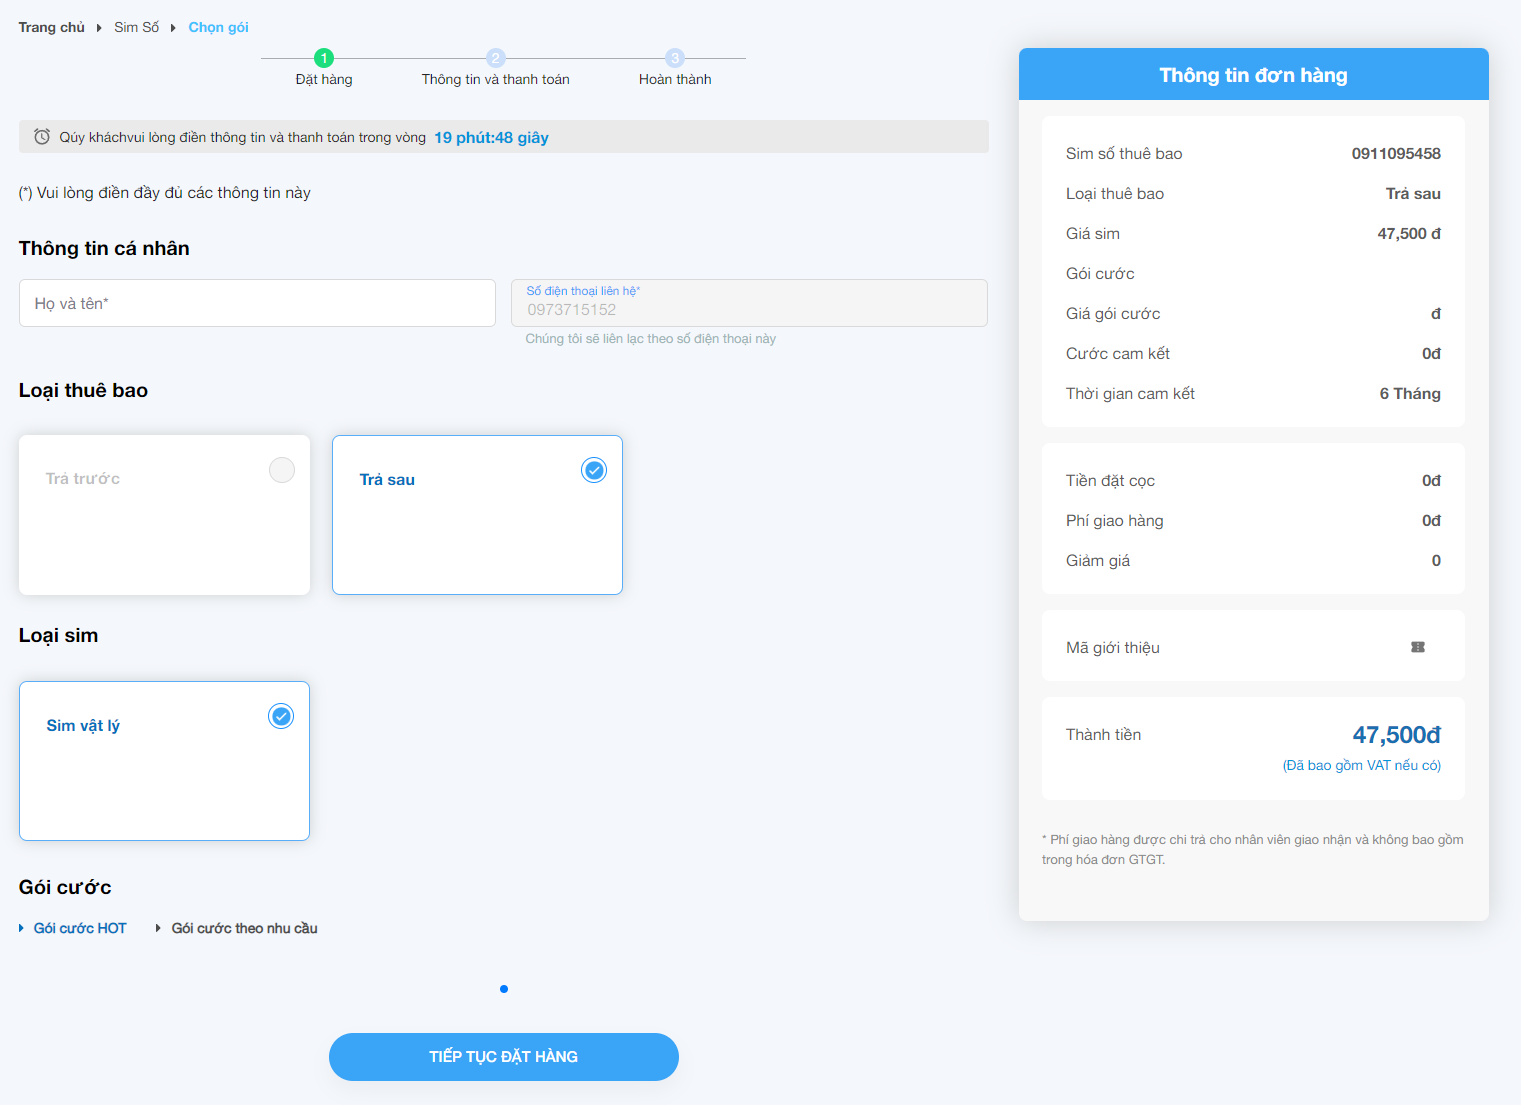The image size is (1521, 1105).
Task: Click the Hoàn thành step label
Action: click(675, 79)
